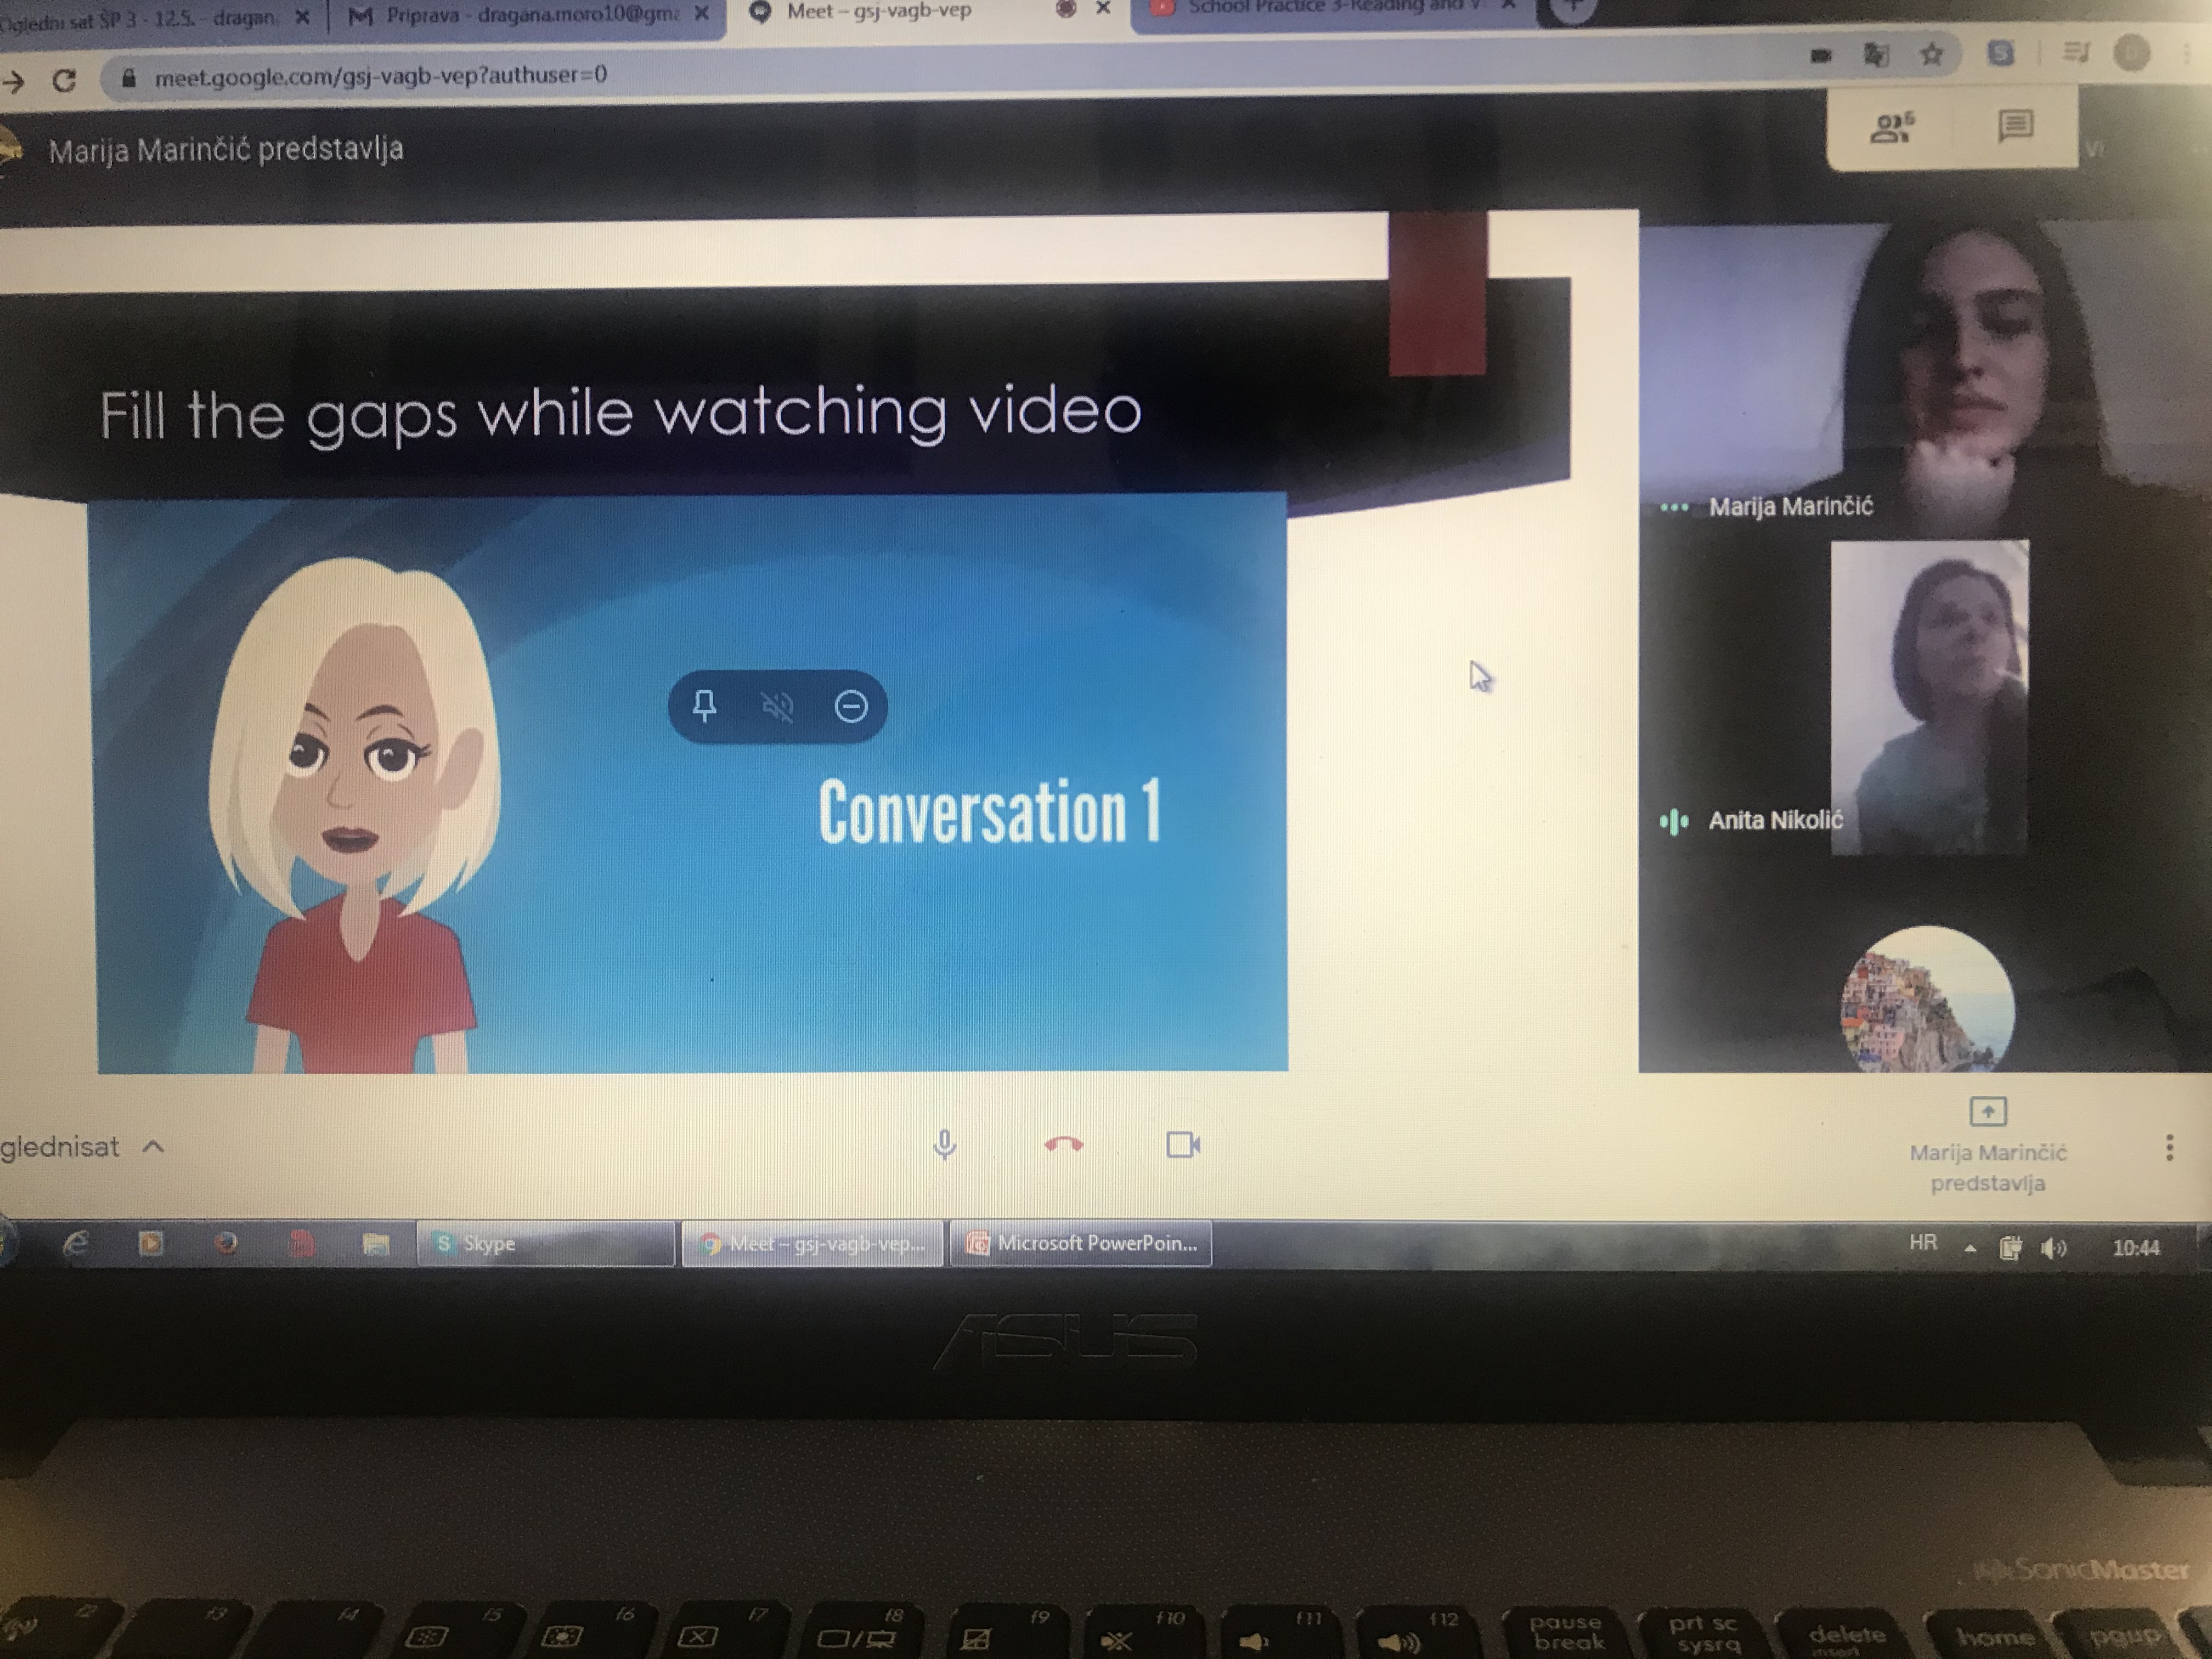This screenshot has height=1659, width=2212.
Task: Open Microsoft PowerPoint from the taskbar
Action: [1080, 1243]
